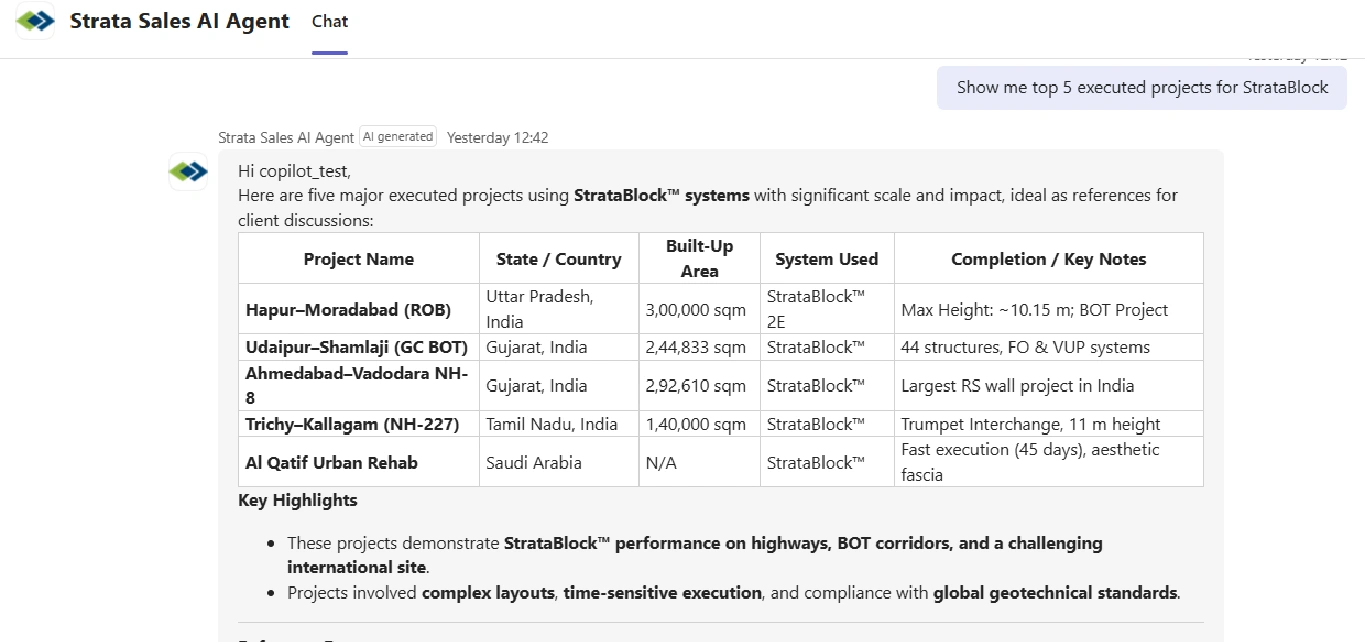Click the Yesterday 12:42 timestamp
The height and width of the screenshot is (642, 1365).
[497, 138]
